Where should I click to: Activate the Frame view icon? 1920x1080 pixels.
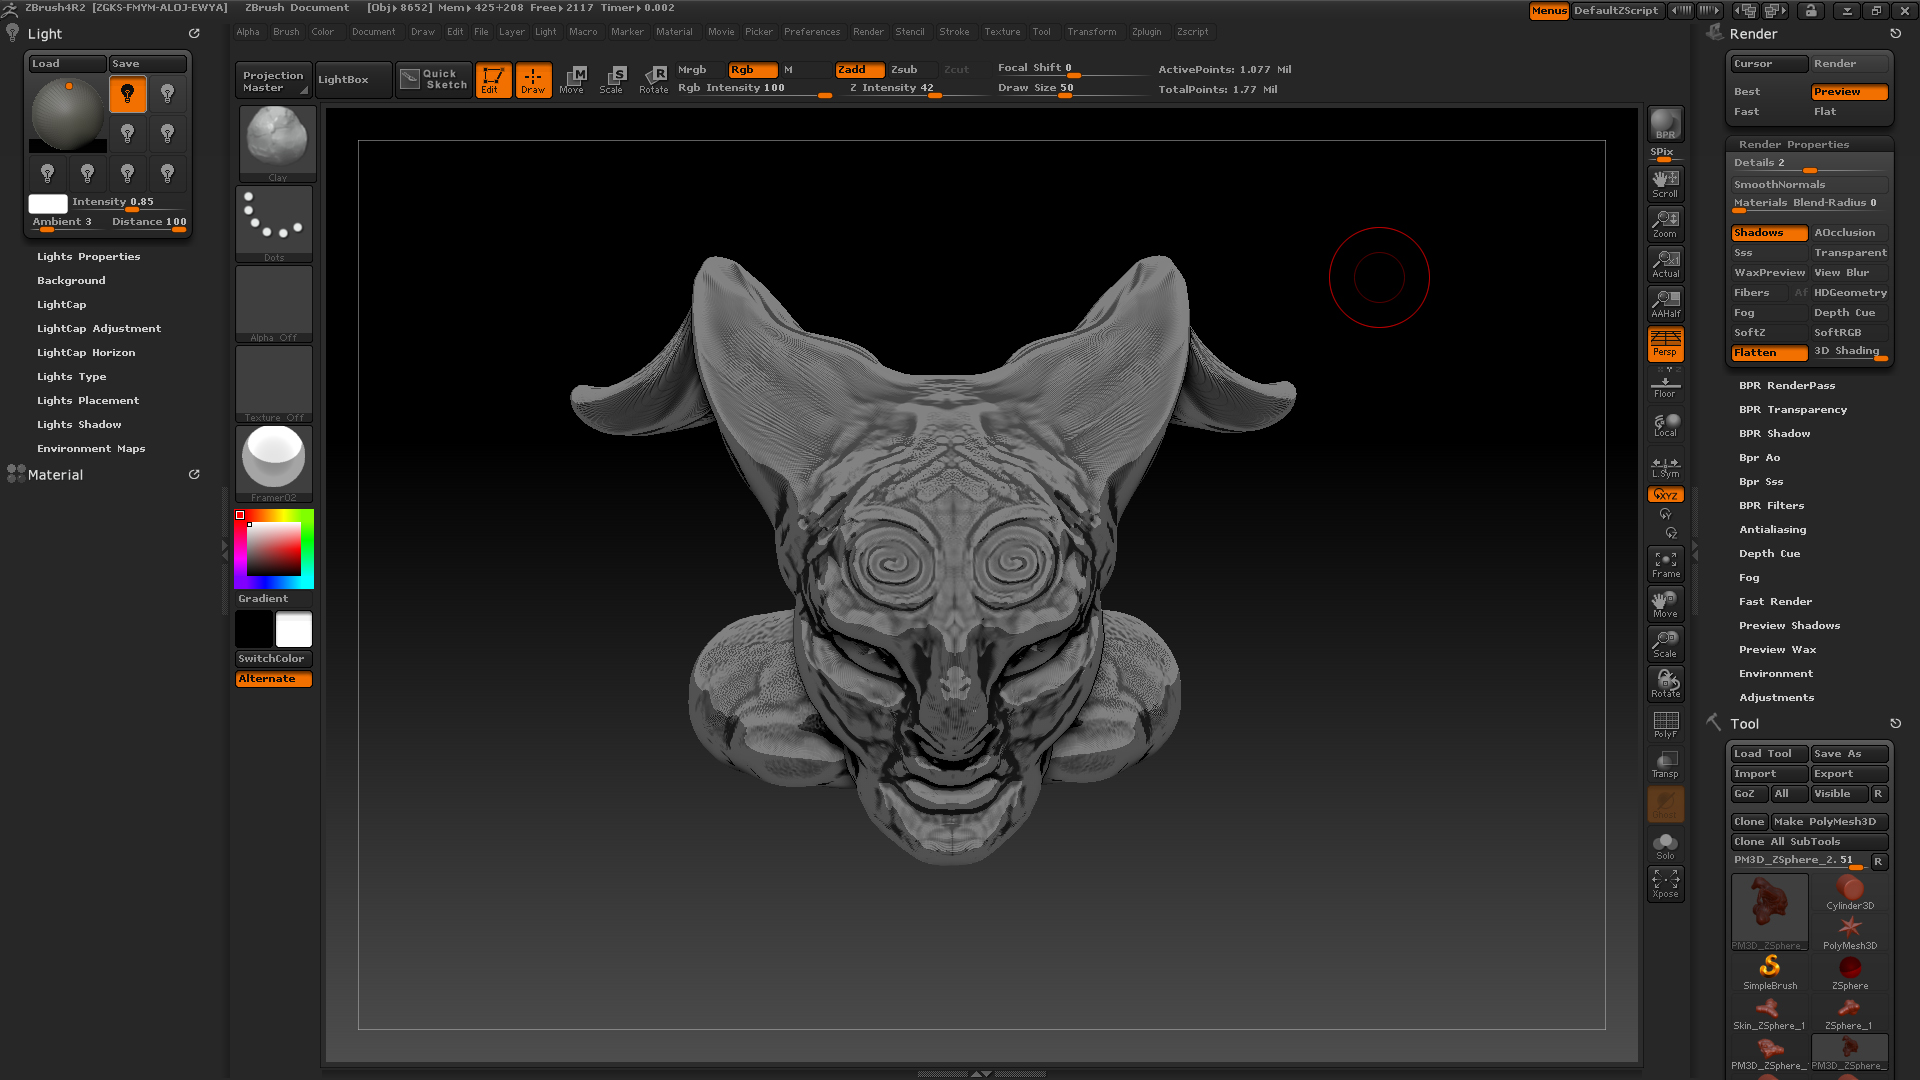[1665, 563]
